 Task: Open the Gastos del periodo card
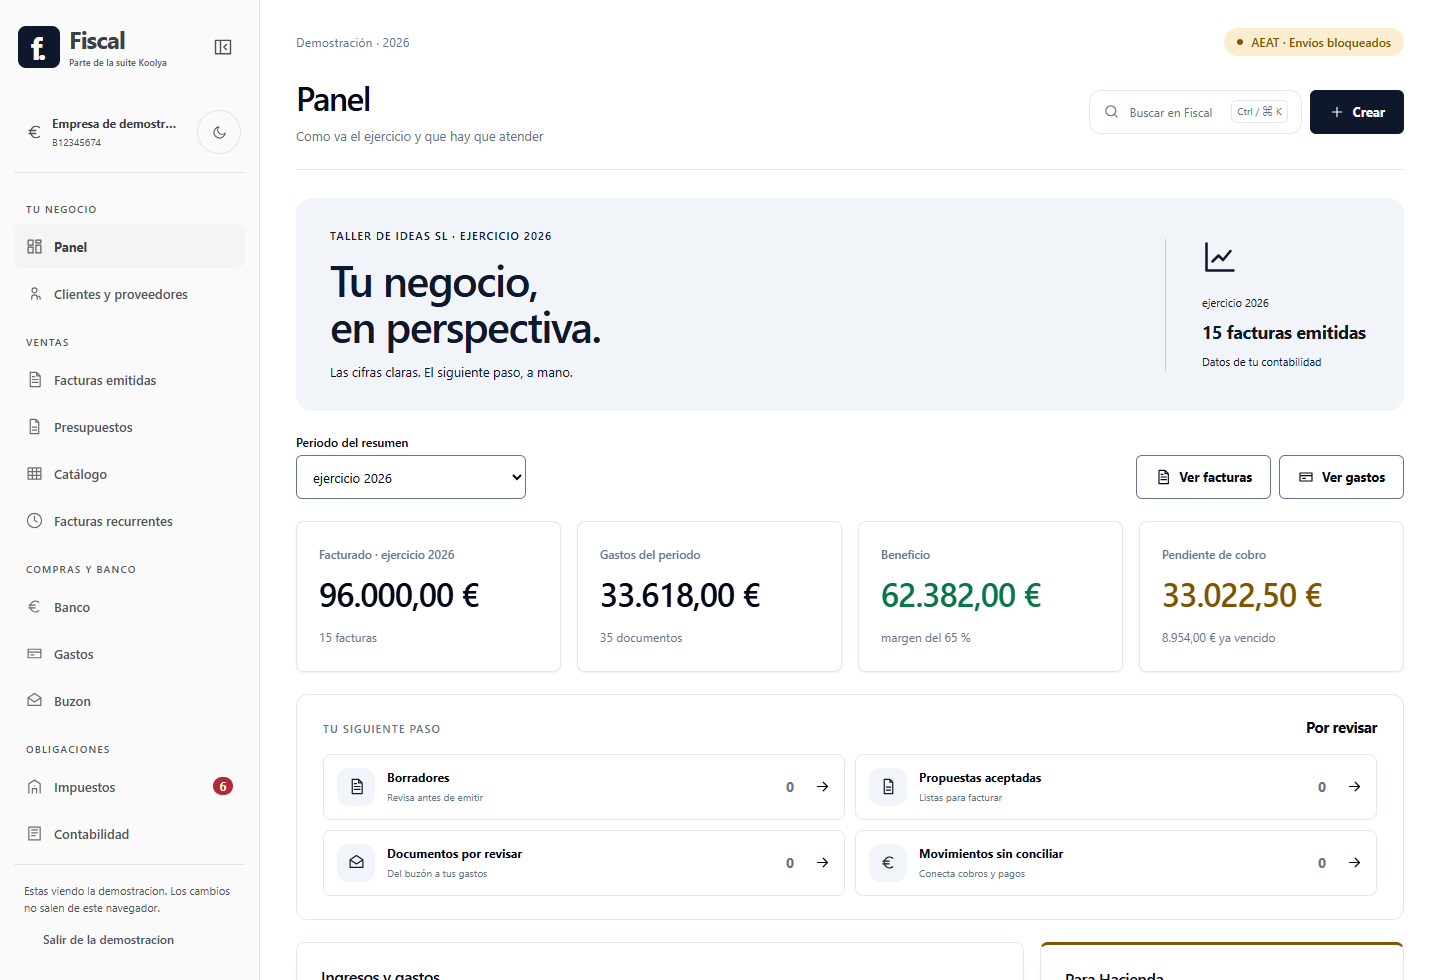click(709, 596)
